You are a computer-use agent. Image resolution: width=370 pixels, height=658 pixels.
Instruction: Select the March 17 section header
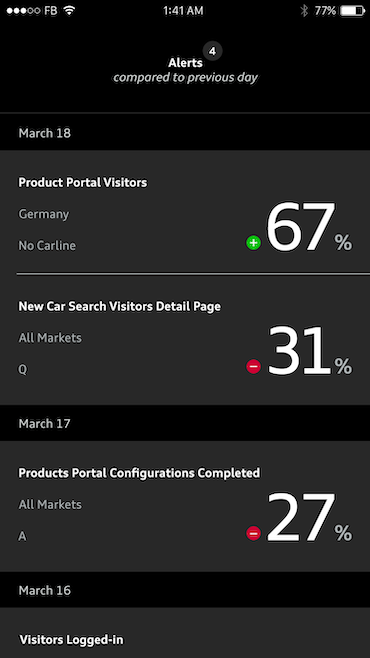coord(185,423)
